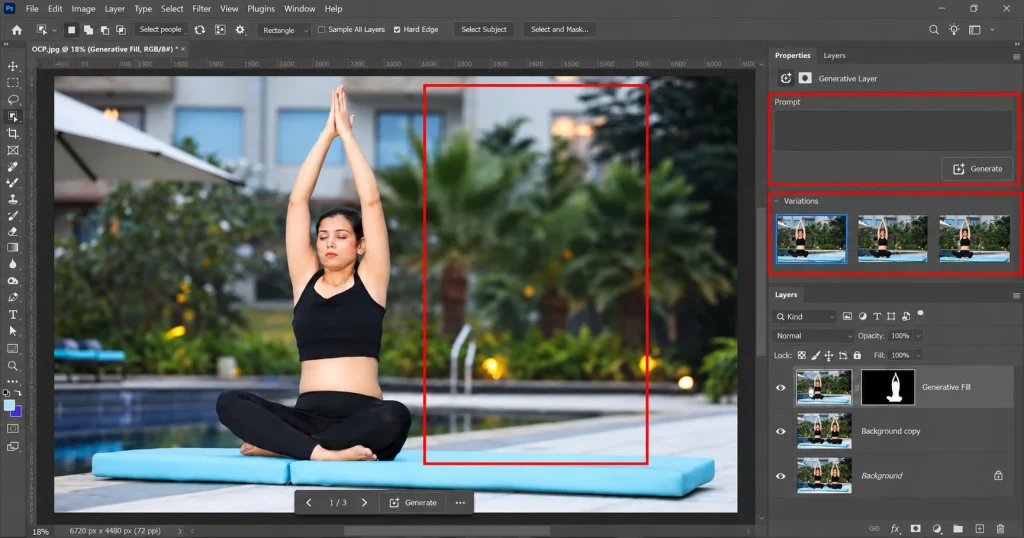Select the Pen tool
This screenshot has height=538, width=1024.
pyautogui.click(x=13, y=298)
